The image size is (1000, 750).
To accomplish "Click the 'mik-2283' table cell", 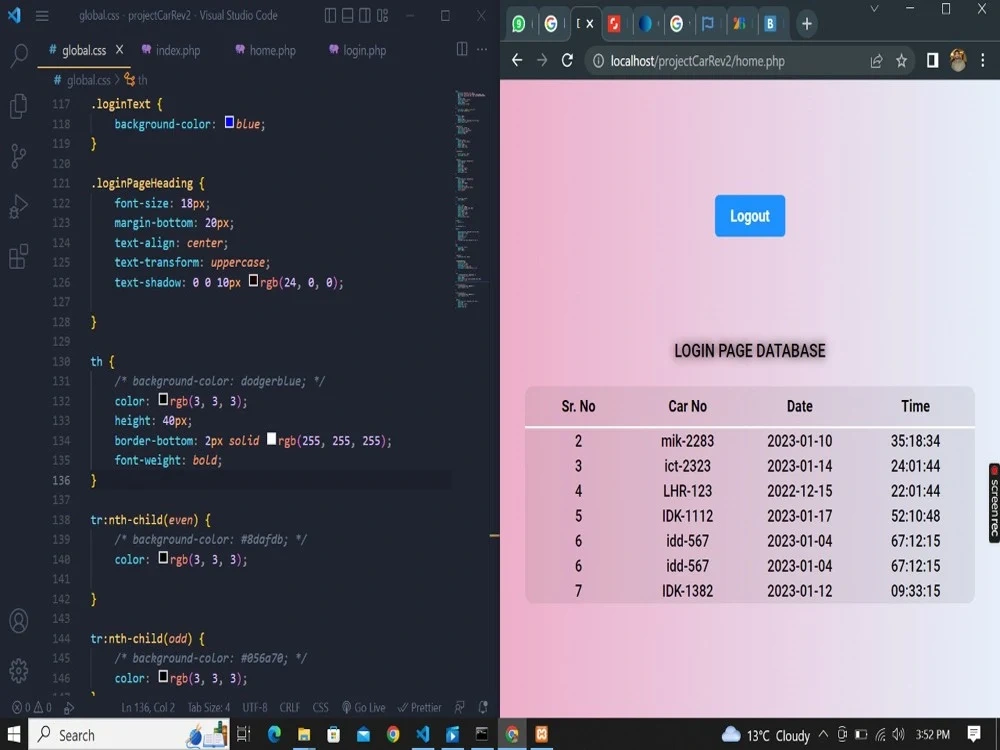I will (x=687, y=441).
